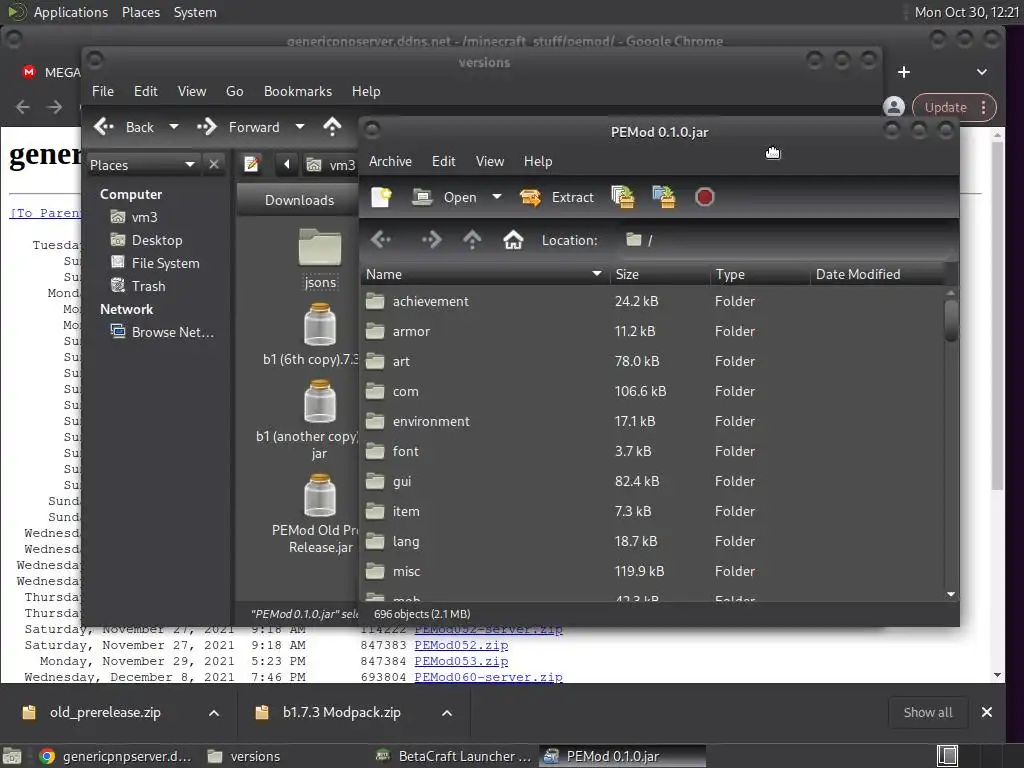
Task: Open the Archive menu
Action: [391, 161]
